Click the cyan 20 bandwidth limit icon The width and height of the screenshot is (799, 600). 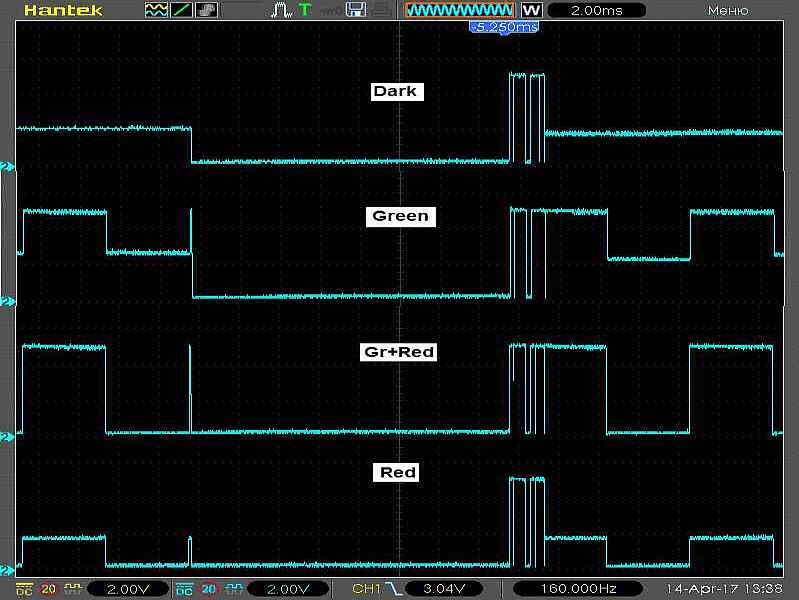(208, 589)
